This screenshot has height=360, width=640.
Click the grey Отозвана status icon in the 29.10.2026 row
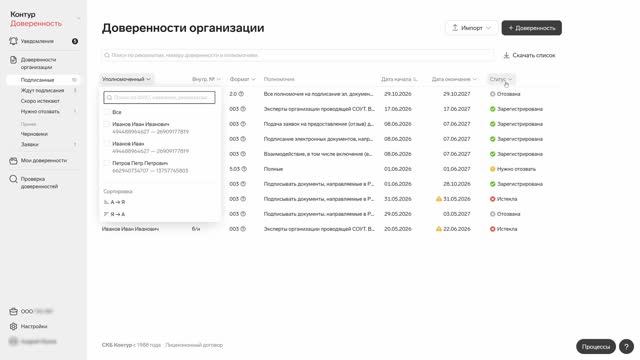tap(493, 94)
